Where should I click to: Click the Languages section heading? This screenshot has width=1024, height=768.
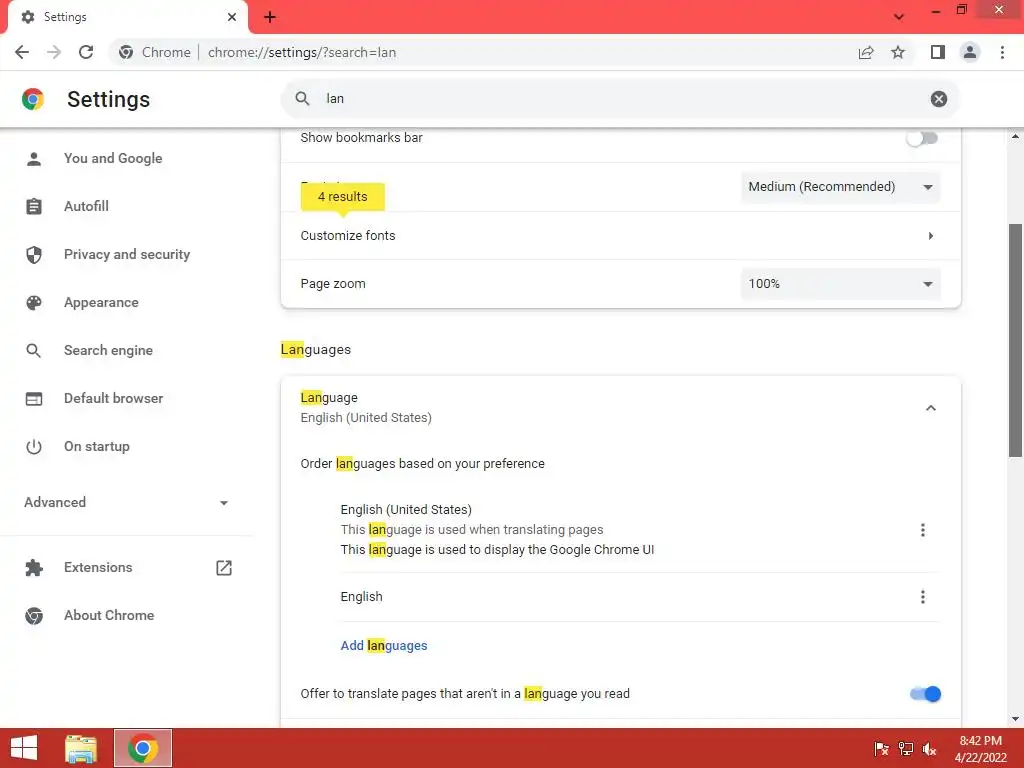(315, 349)
